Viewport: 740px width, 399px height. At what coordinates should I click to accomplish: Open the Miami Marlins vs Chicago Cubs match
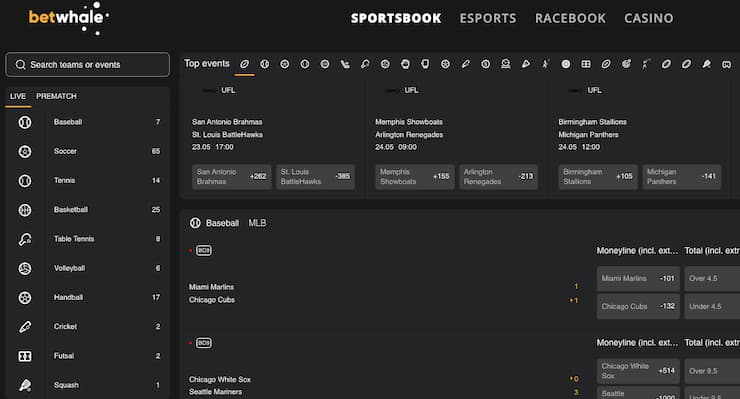(212, 293)
